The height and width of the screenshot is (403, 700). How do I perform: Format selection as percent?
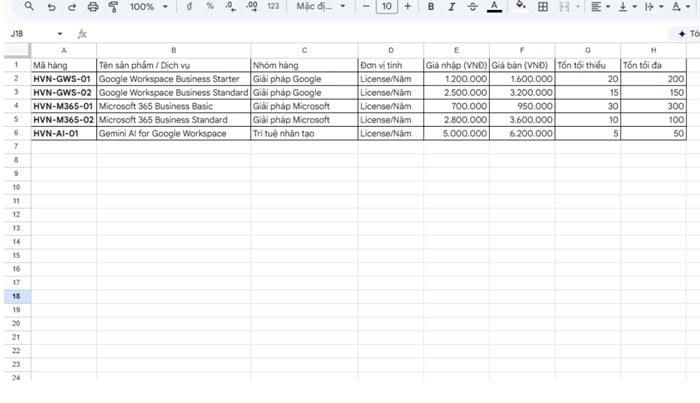coord(210,6)
